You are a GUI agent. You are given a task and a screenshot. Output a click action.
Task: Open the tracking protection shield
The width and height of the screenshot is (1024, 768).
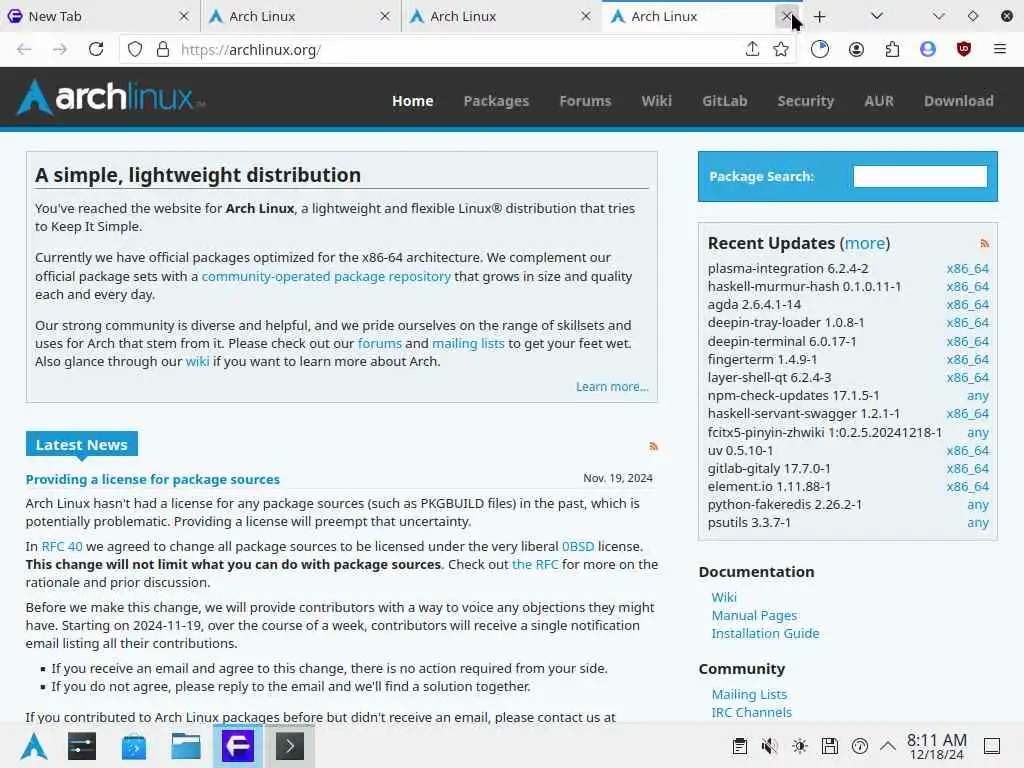coord(135,50)
